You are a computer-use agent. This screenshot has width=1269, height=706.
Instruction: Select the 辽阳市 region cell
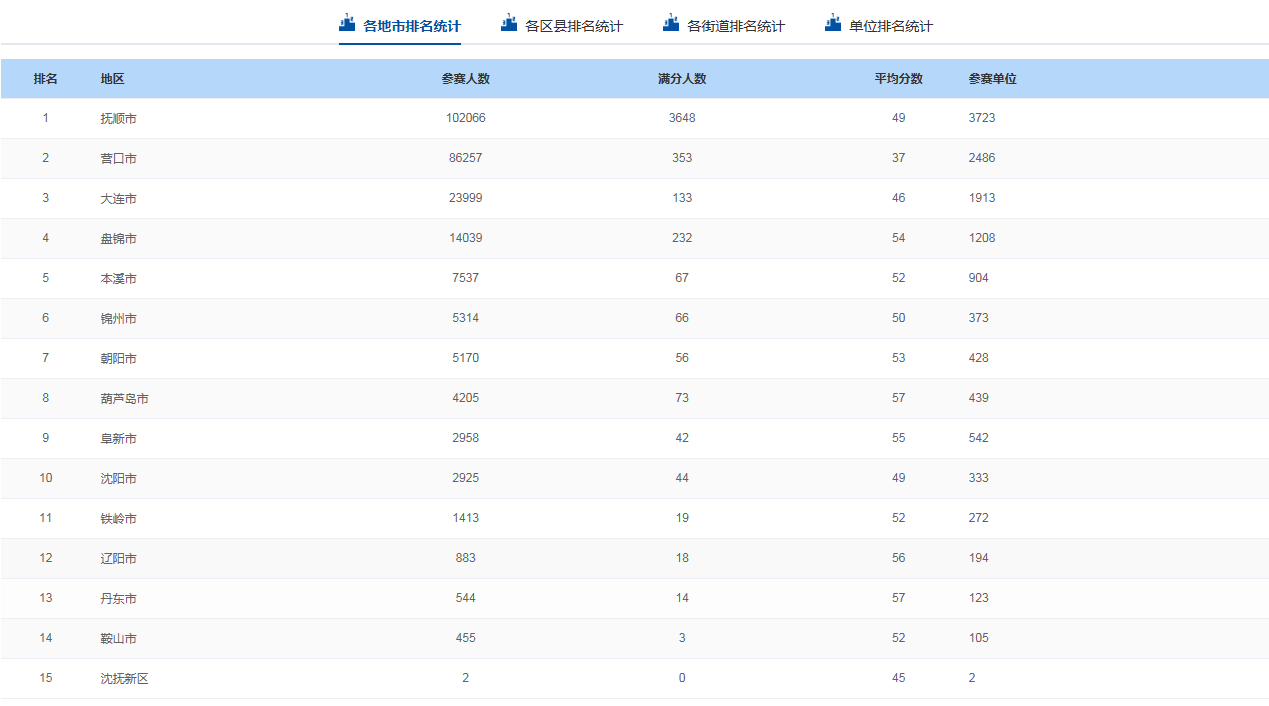118,559
